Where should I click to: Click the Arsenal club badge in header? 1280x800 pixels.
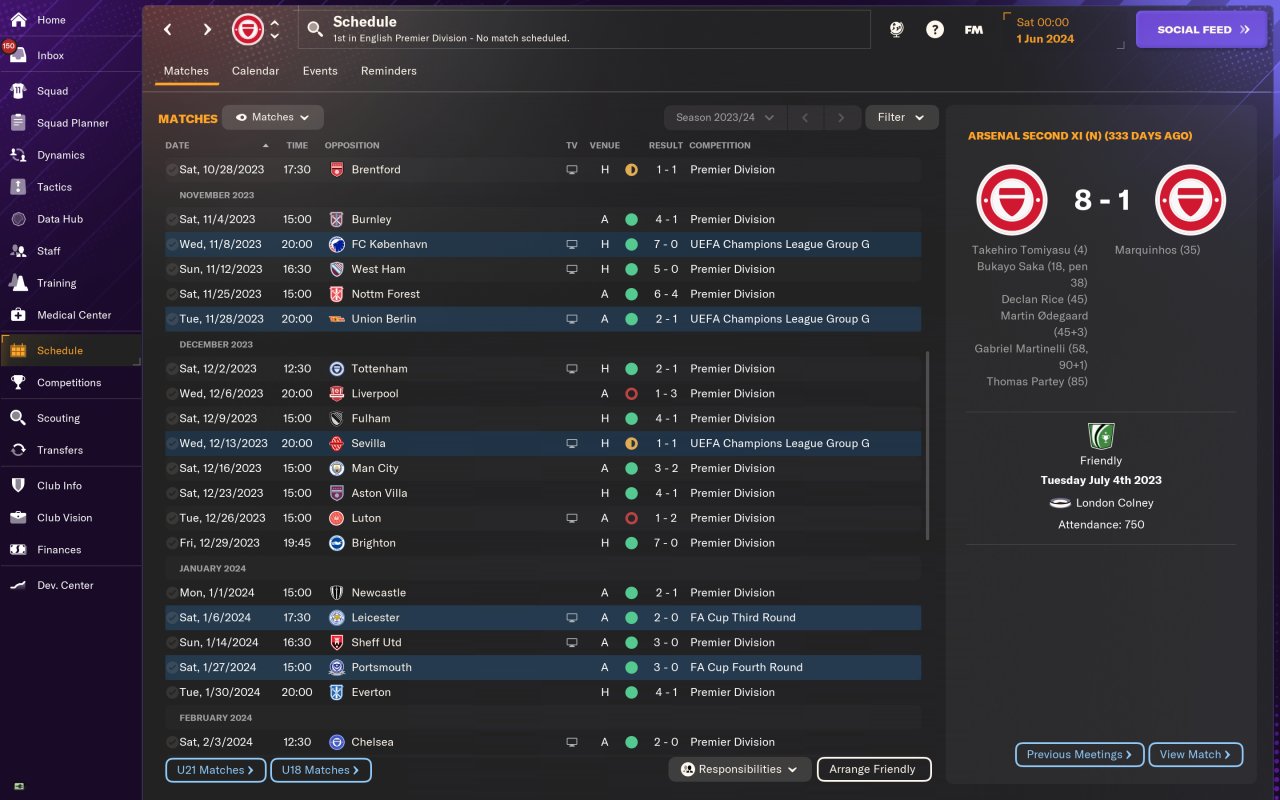(248, 30)
